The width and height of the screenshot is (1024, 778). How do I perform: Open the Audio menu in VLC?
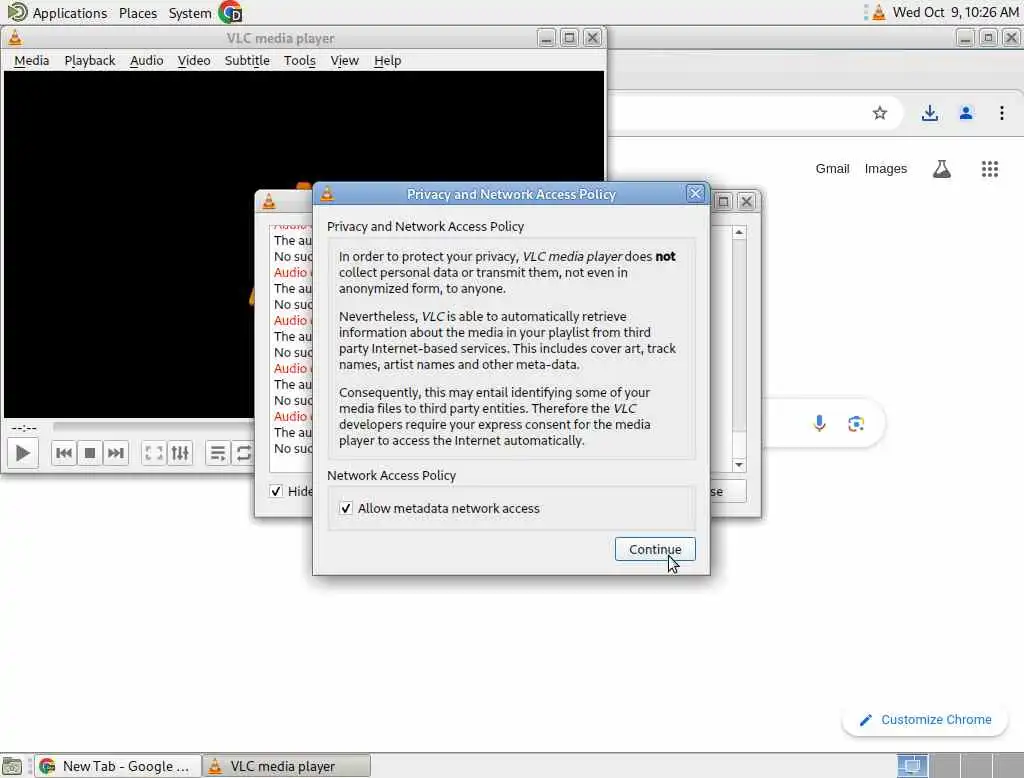(146, 60)
